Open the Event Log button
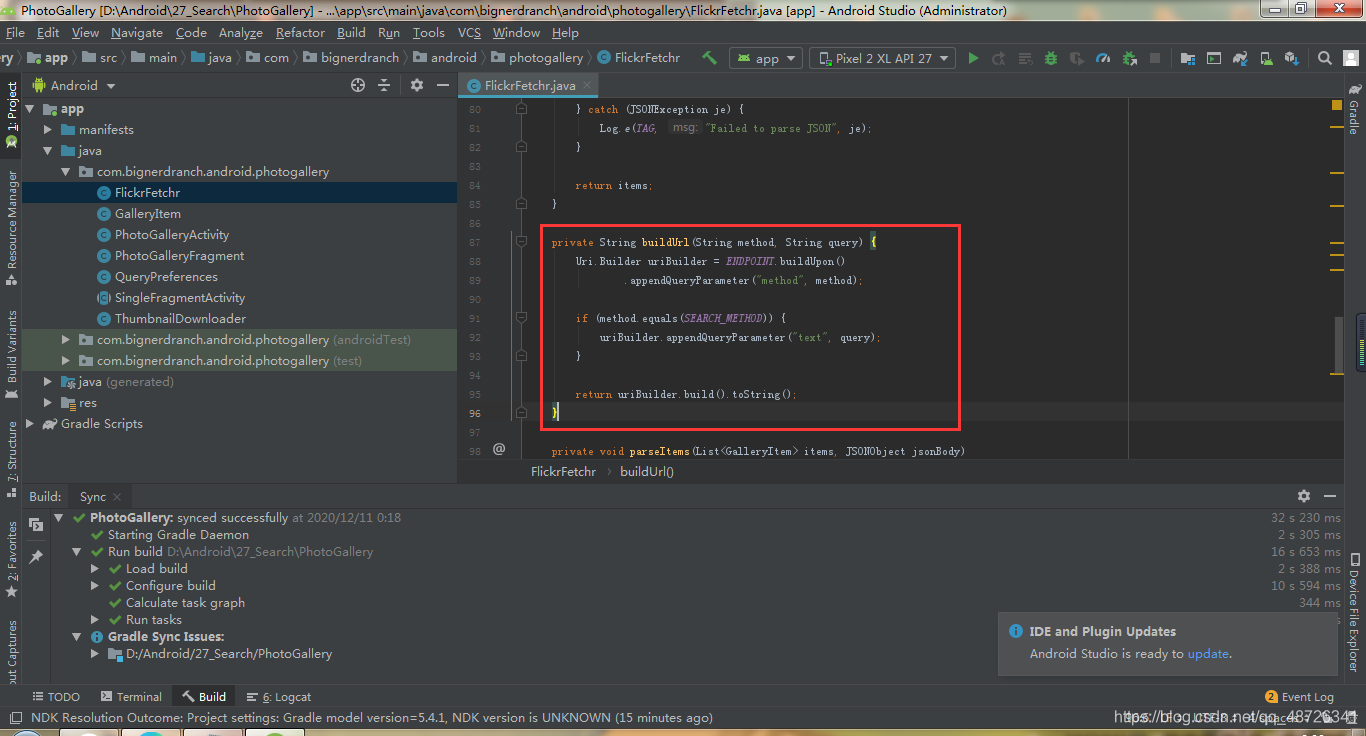 pyautogui.click(x=1299, y=697)
